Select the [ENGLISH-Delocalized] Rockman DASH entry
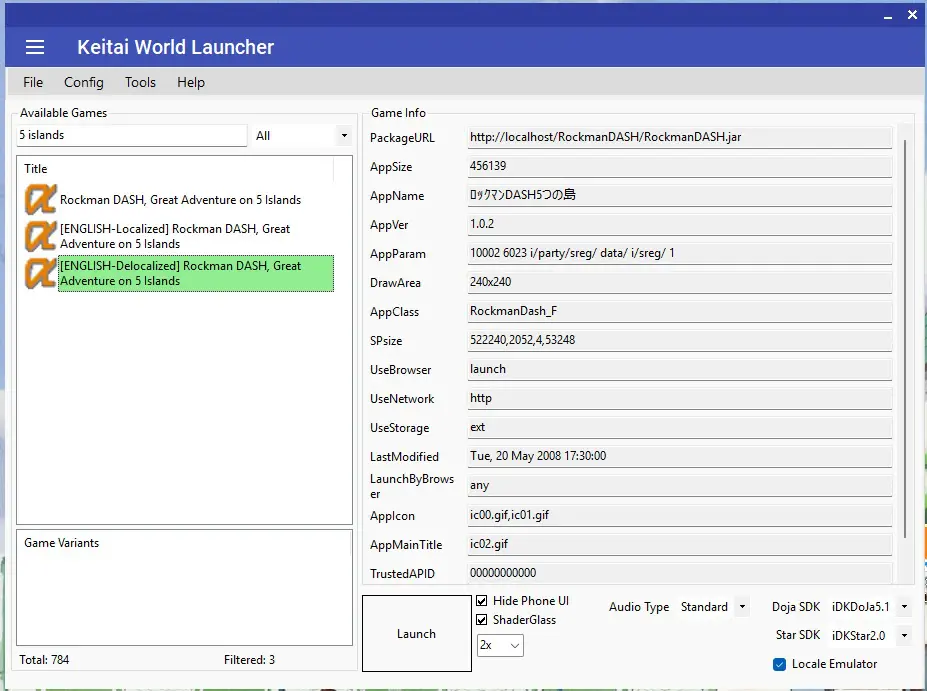Image resolution: width=927 pixels, height=691 pixels. click(x=196, y=273)
